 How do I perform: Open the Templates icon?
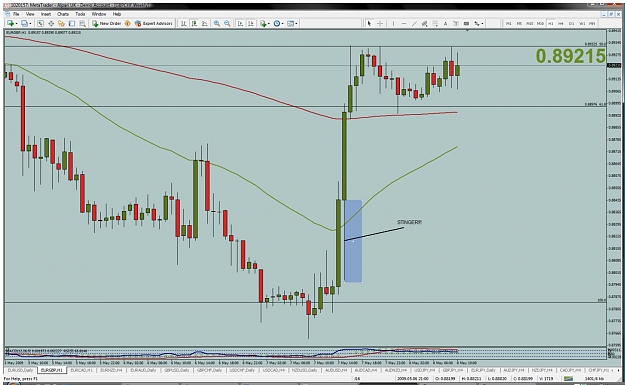290,24
